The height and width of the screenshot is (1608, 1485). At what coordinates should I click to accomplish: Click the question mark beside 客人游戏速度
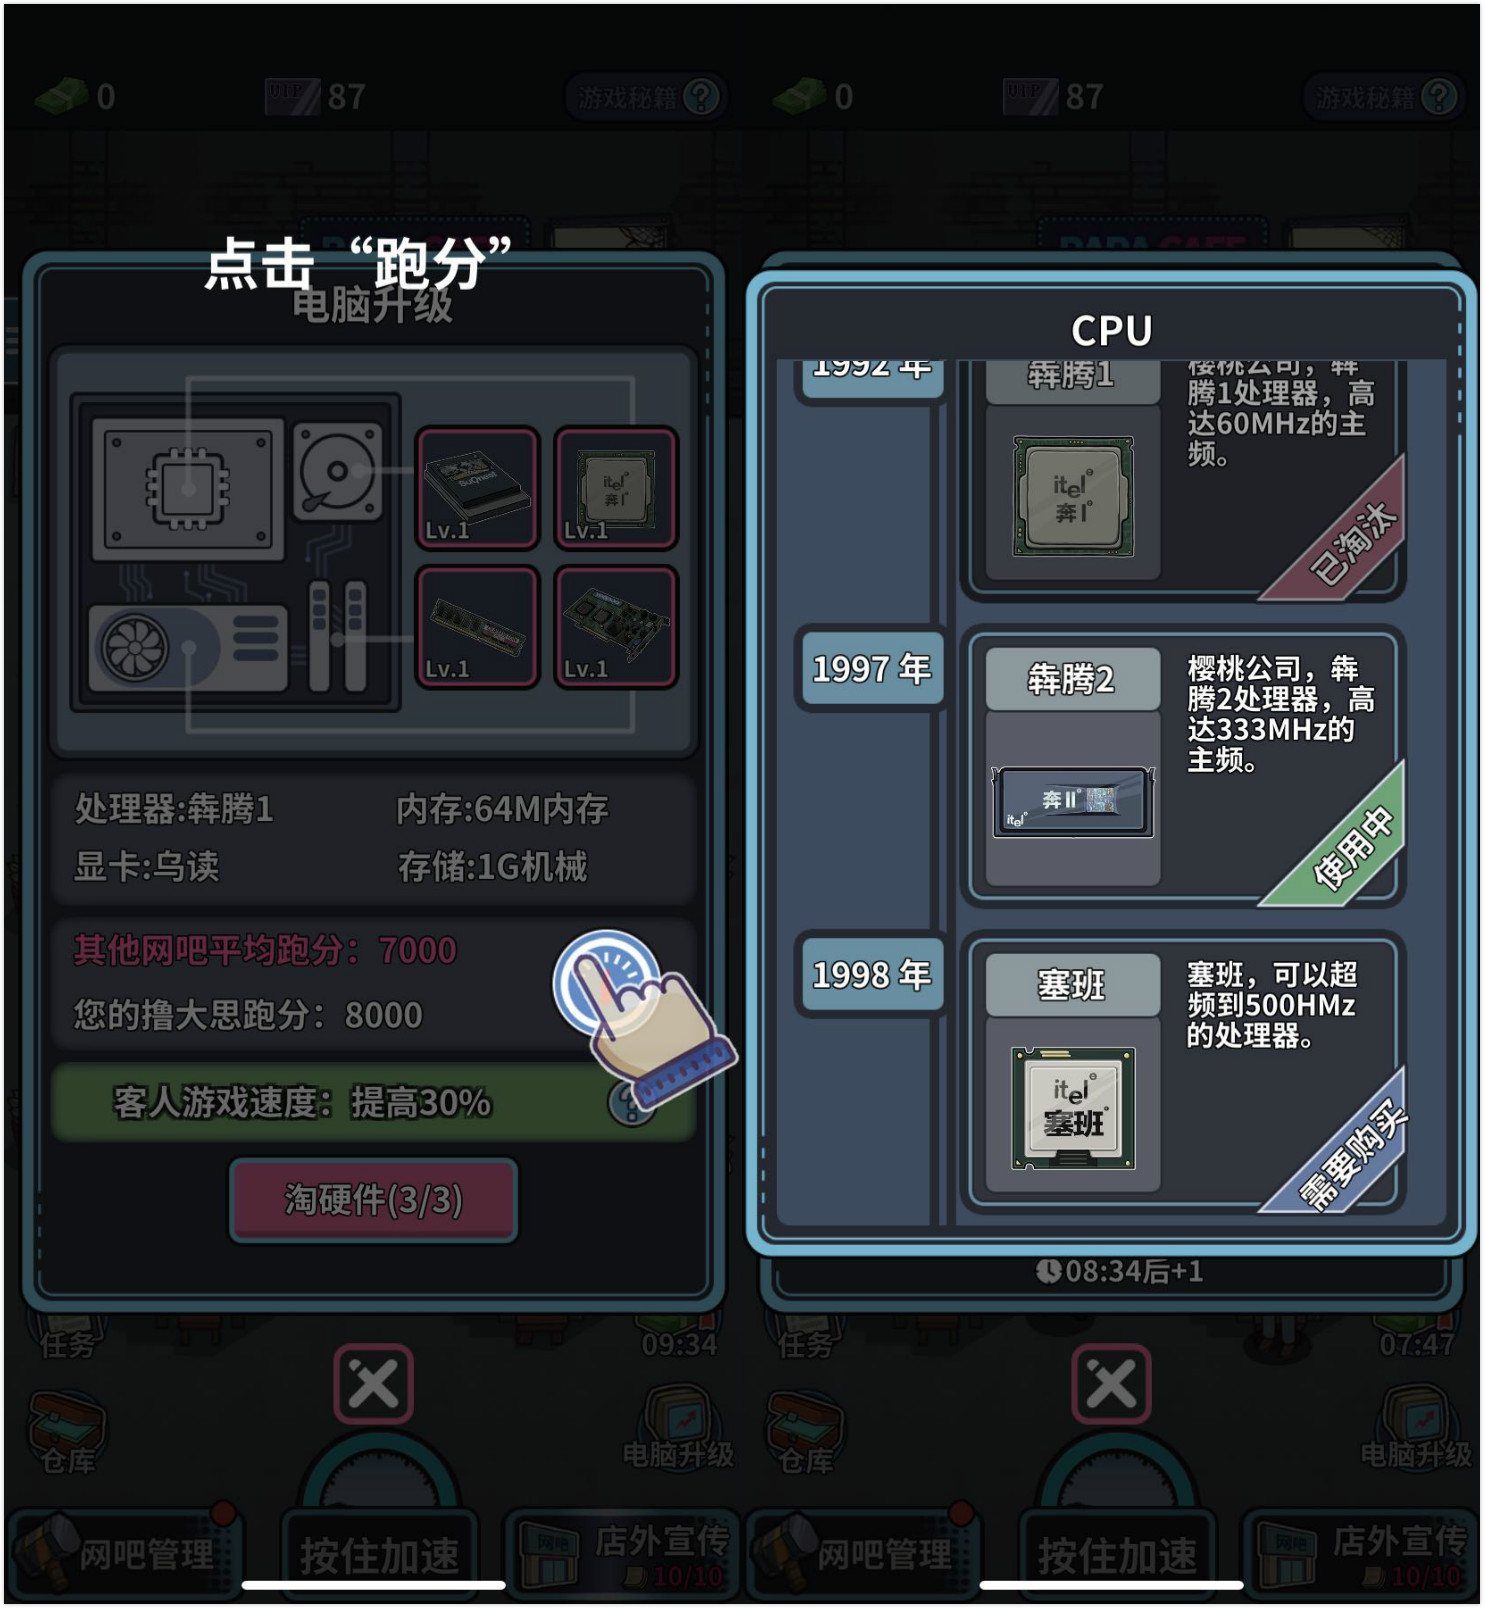[630, 1103]
